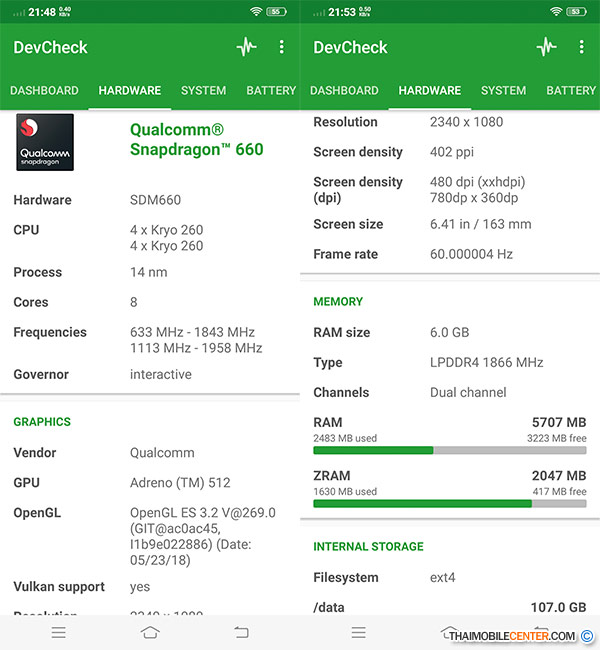Click the battery indicator in right status bar

click(x=577, y=11)
